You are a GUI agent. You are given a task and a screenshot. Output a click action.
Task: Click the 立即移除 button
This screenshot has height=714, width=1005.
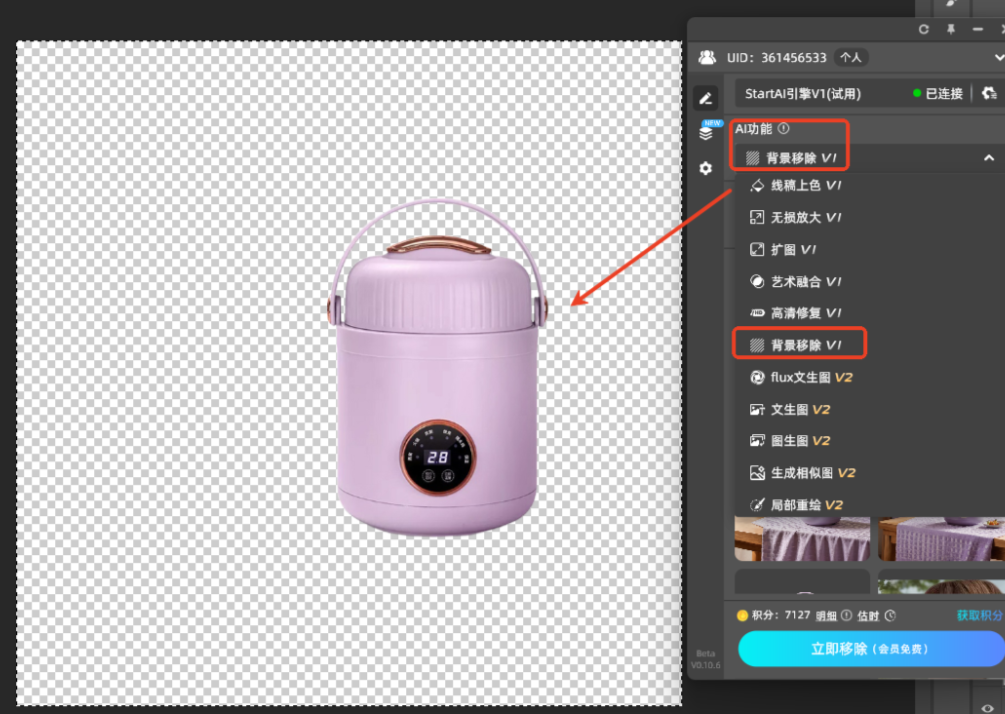point(870,649)
